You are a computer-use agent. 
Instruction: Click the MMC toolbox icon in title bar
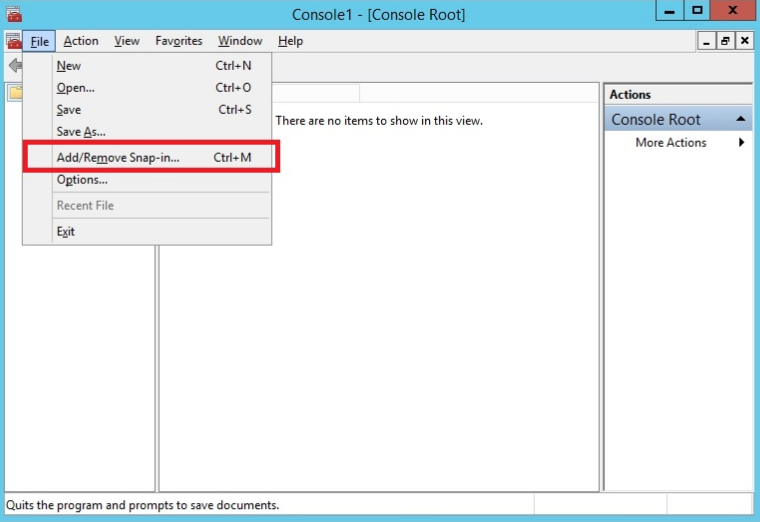[x=14, y=14]
